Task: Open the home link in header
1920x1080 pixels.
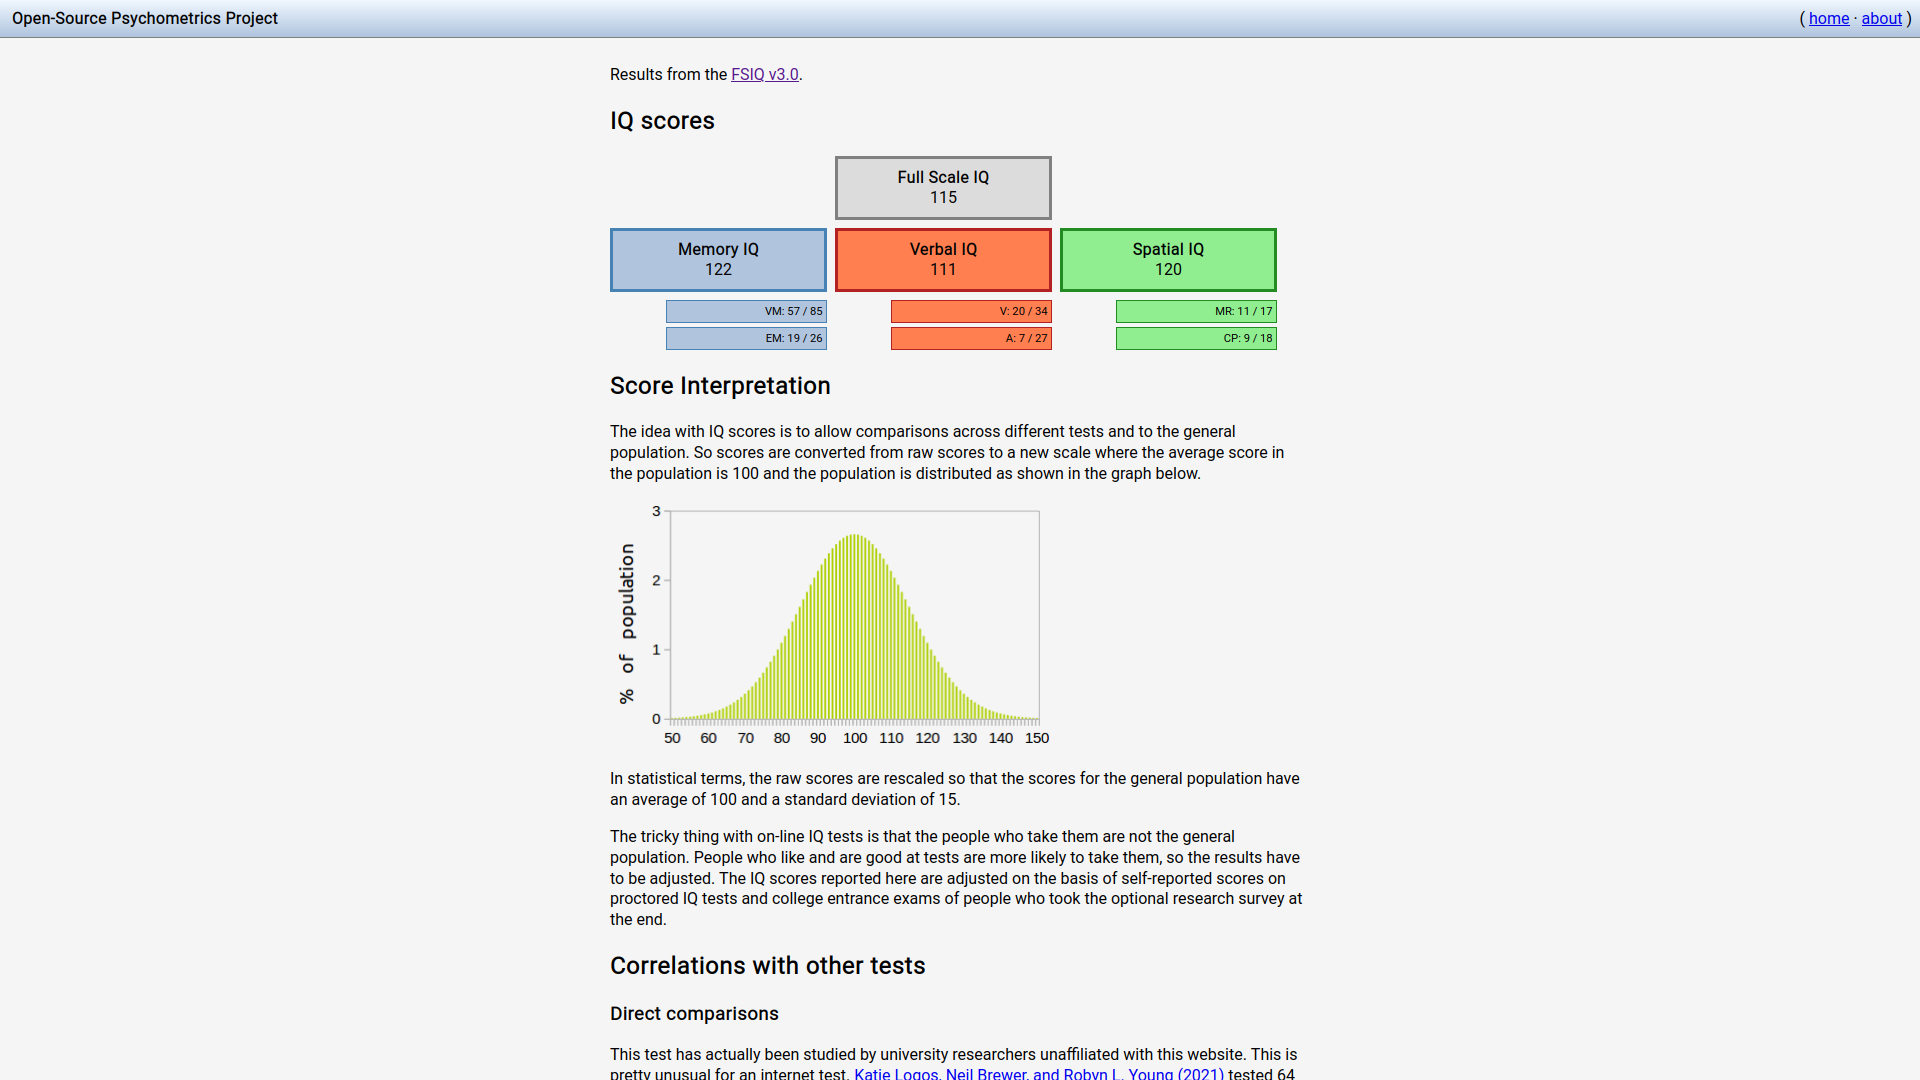Action: [1828, 18]
